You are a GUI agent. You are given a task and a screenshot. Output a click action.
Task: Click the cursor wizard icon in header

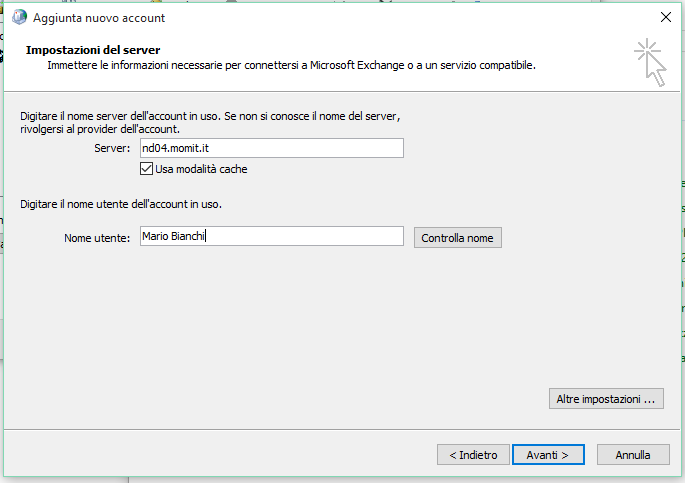(650, 60)
